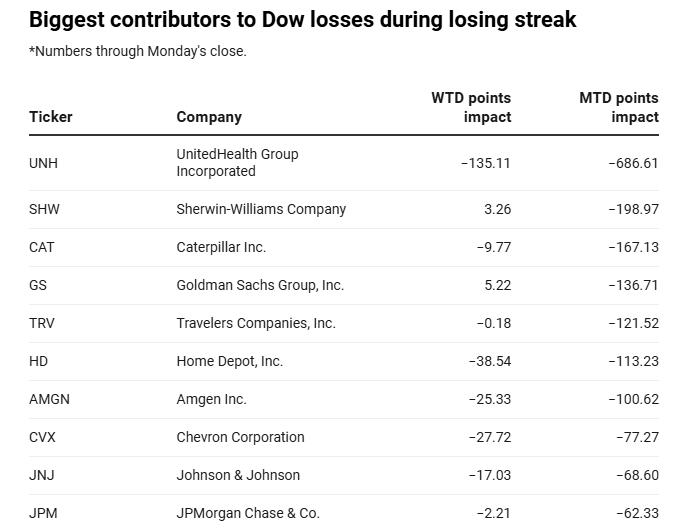
Task: Click Goldman Sachs WTD value 5.22
Action: [x=497, y=285]
